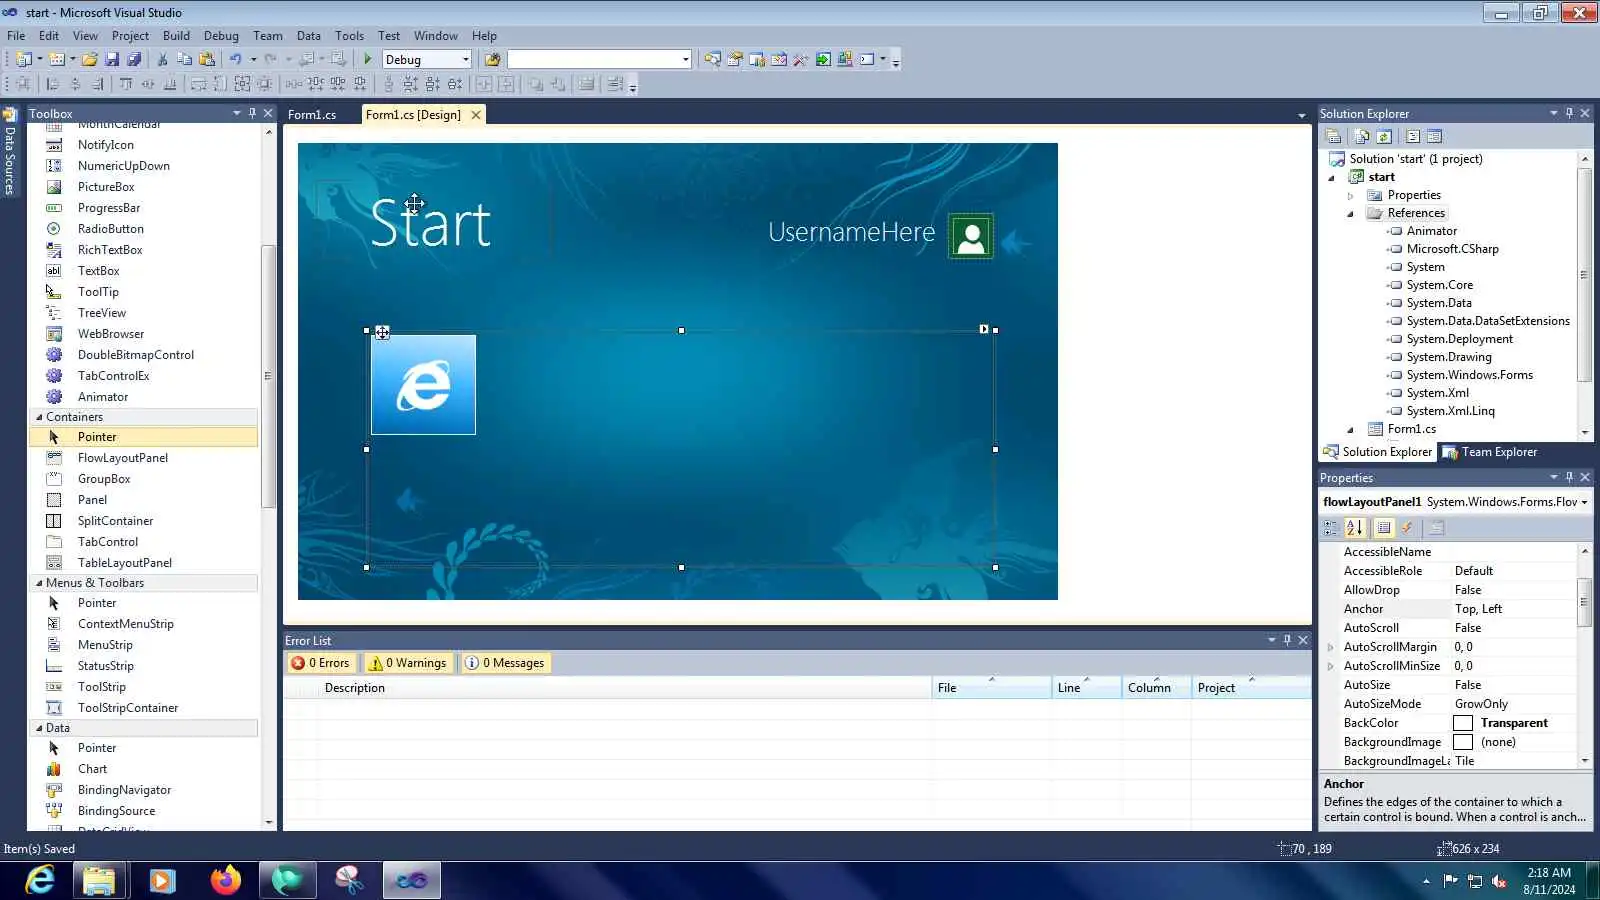Collapse the References node in Solution Explorer

point(1350,214)
